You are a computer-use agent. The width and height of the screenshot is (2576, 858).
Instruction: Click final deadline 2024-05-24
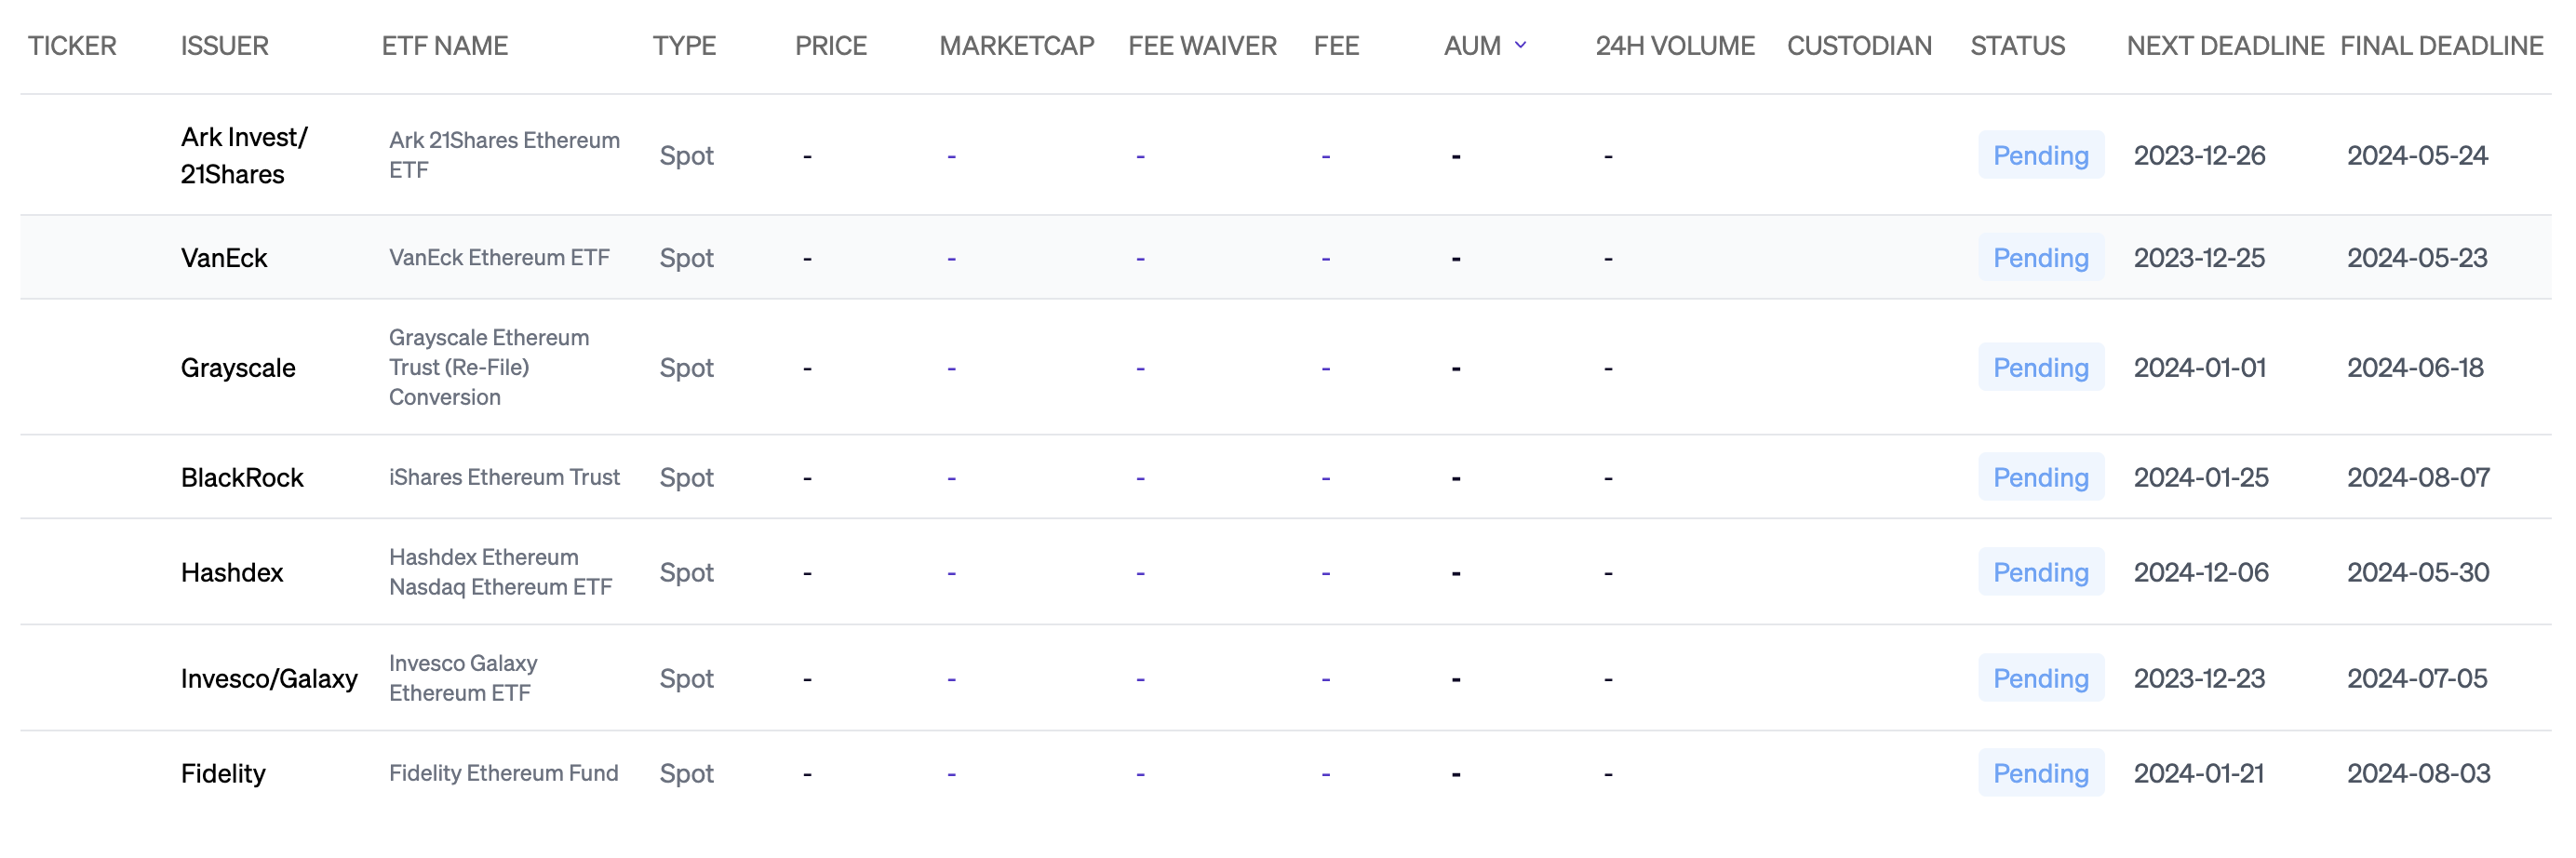(x=2417, y=155)
